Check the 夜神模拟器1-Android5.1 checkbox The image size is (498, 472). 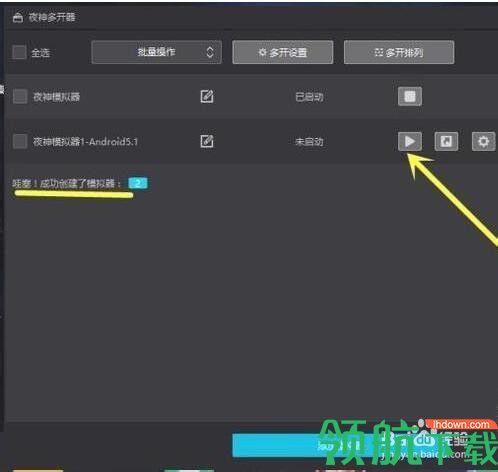[20, 141]
